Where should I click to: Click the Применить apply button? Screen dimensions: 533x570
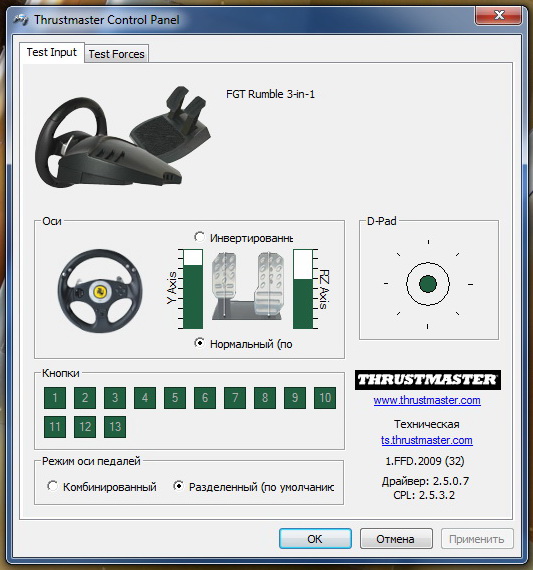(x=477, y=539)
